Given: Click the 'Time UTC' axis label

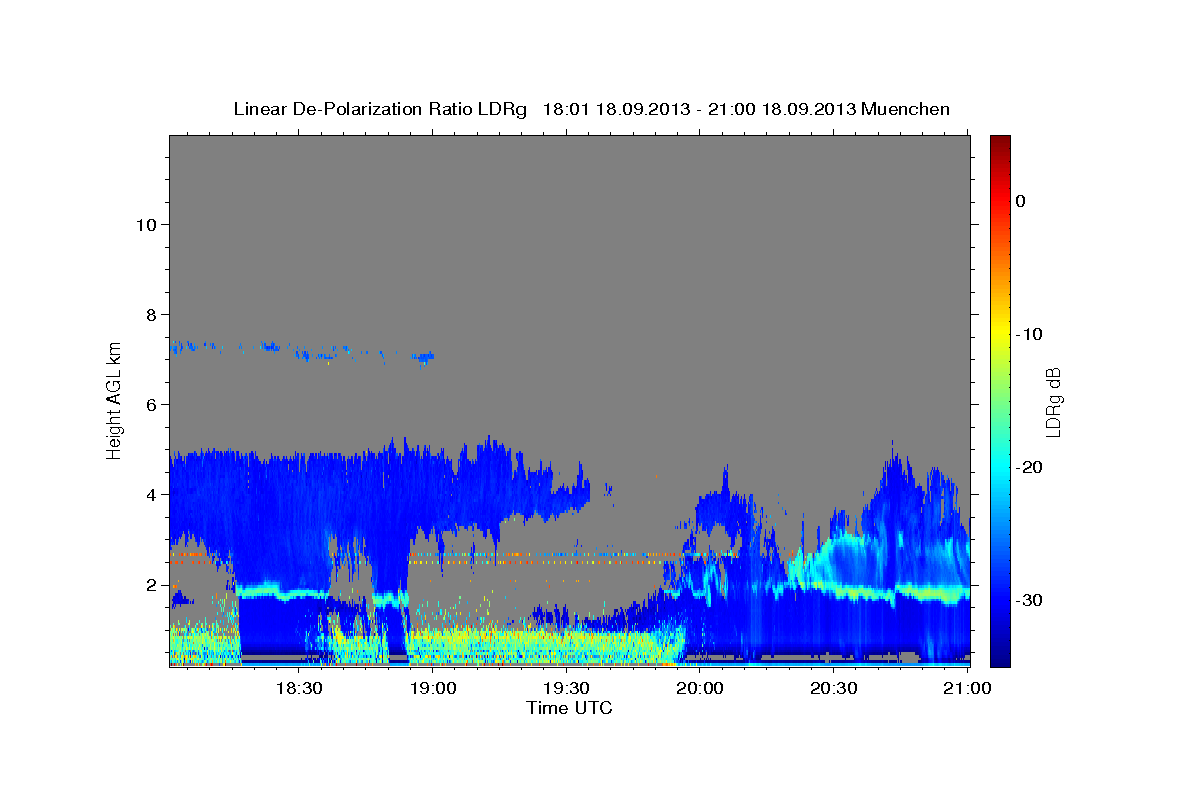Looking at the screenshot, I should pyautogui.click(x=569, y=708).
